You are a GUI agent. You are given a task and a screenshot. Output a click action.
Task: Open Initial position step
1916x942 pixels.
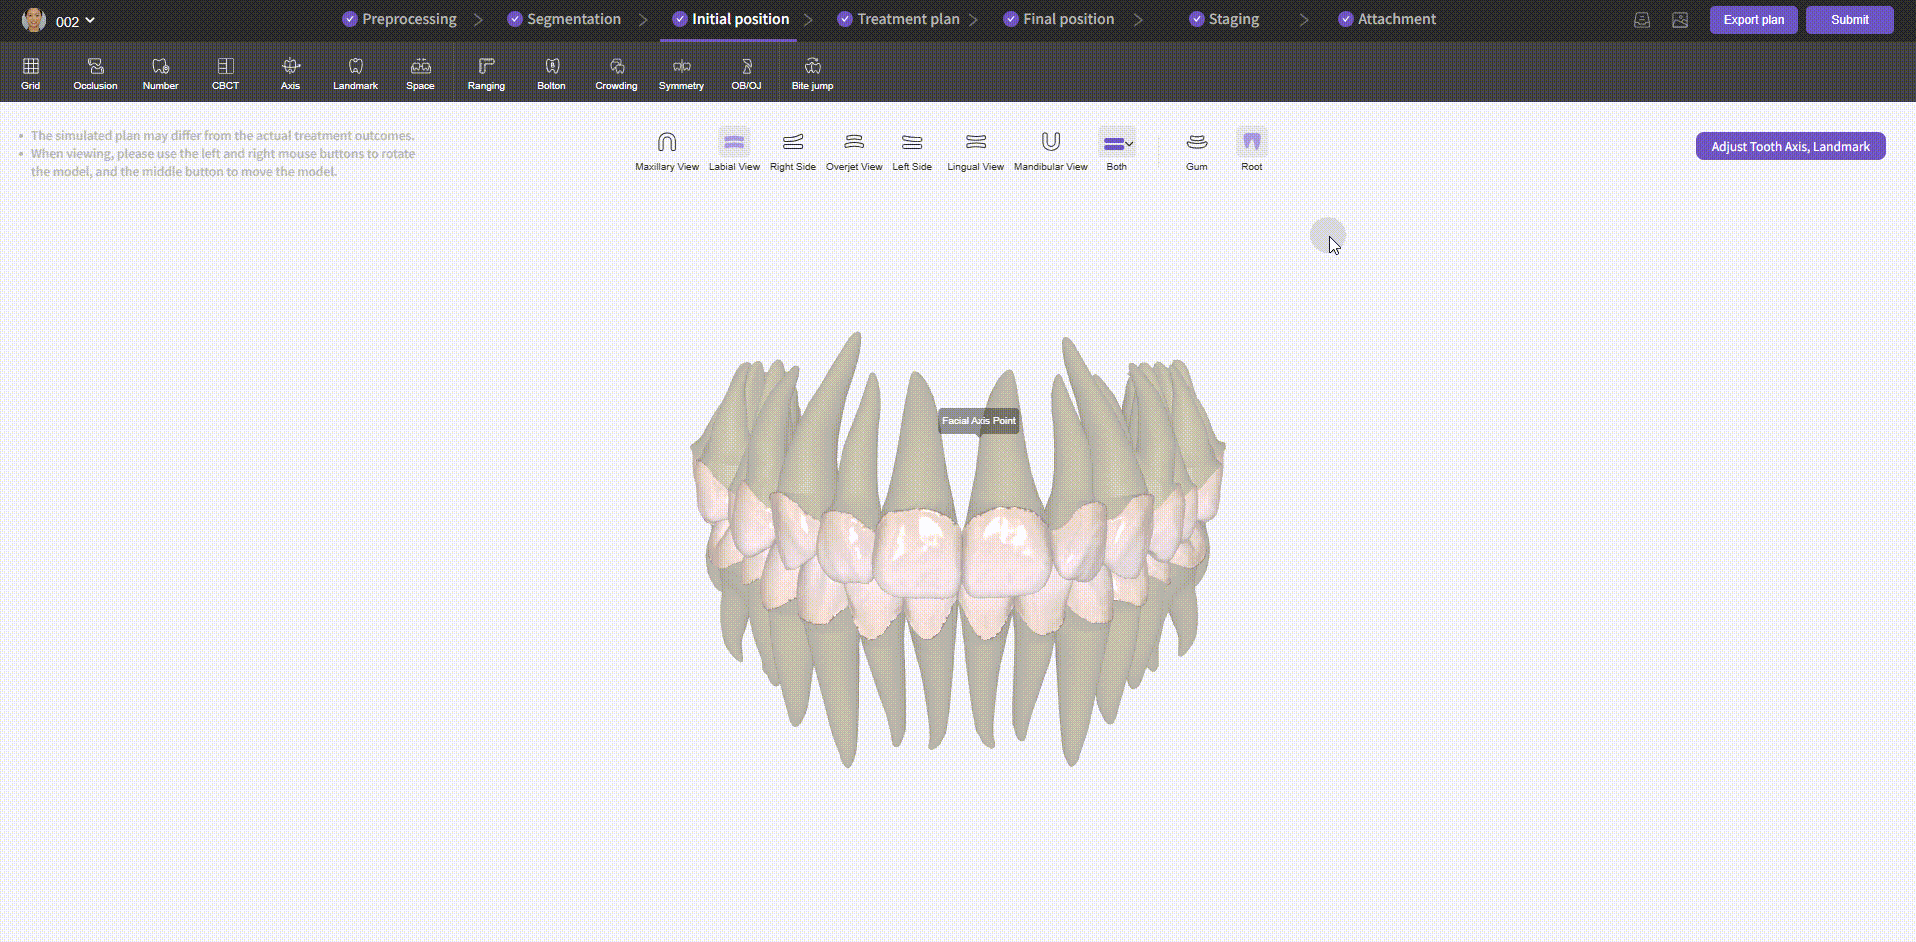[731, 19]
